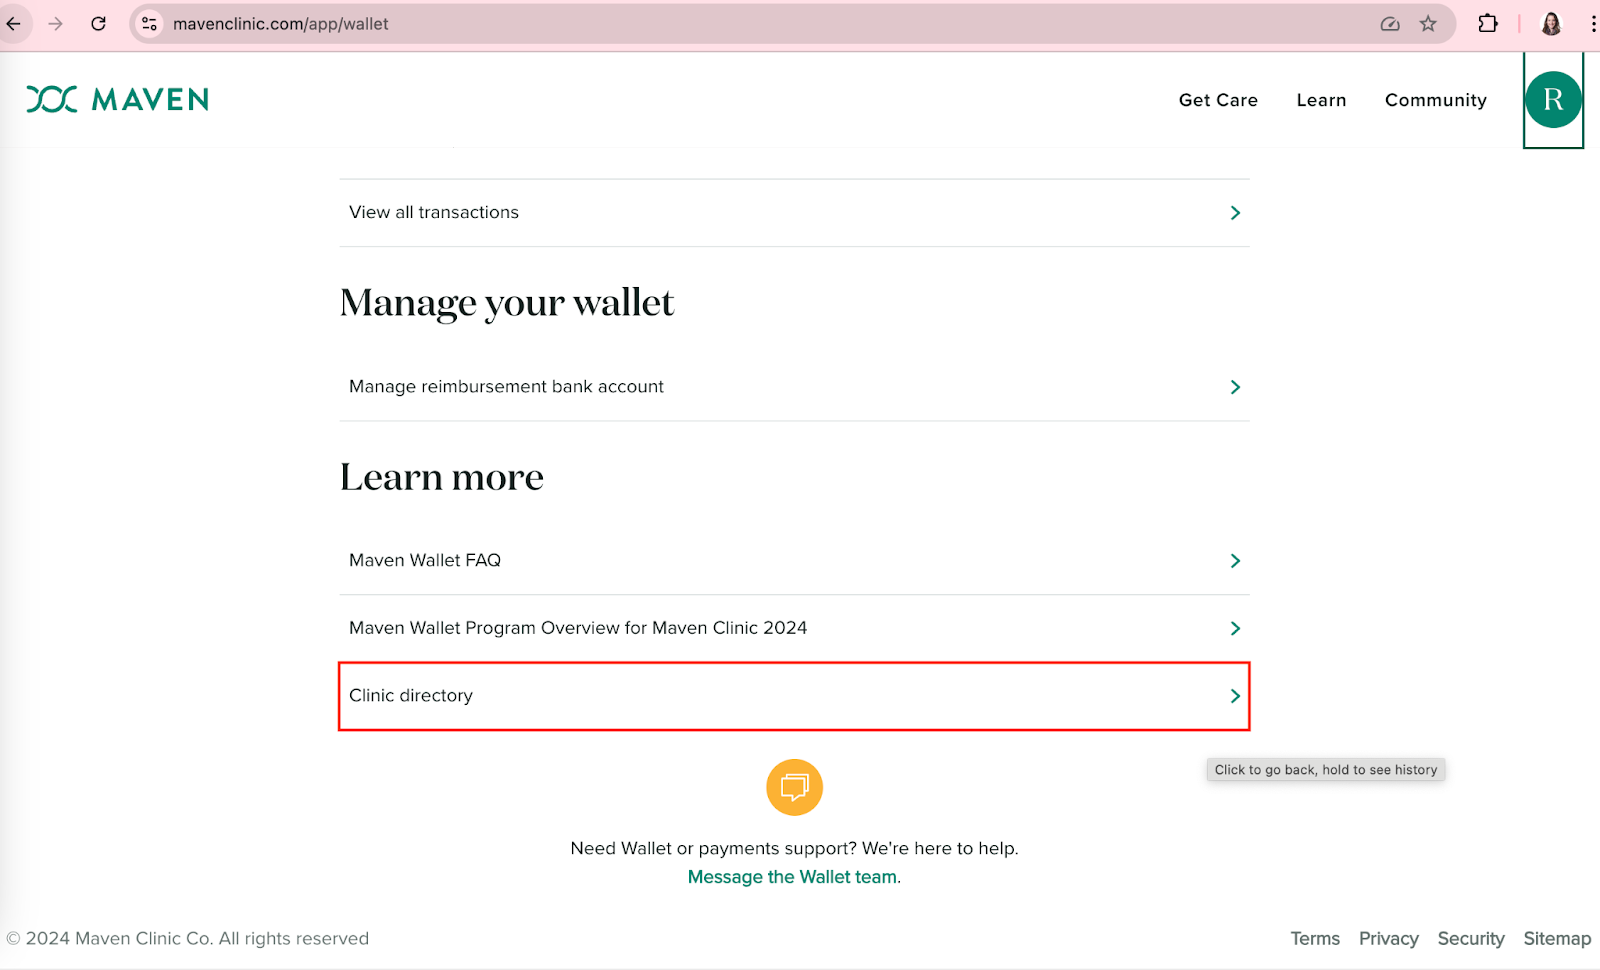Click the address bar URL mavenclinic.com/app/wallet
Viewport: 1600px width, 970px height.
(281, 24)
